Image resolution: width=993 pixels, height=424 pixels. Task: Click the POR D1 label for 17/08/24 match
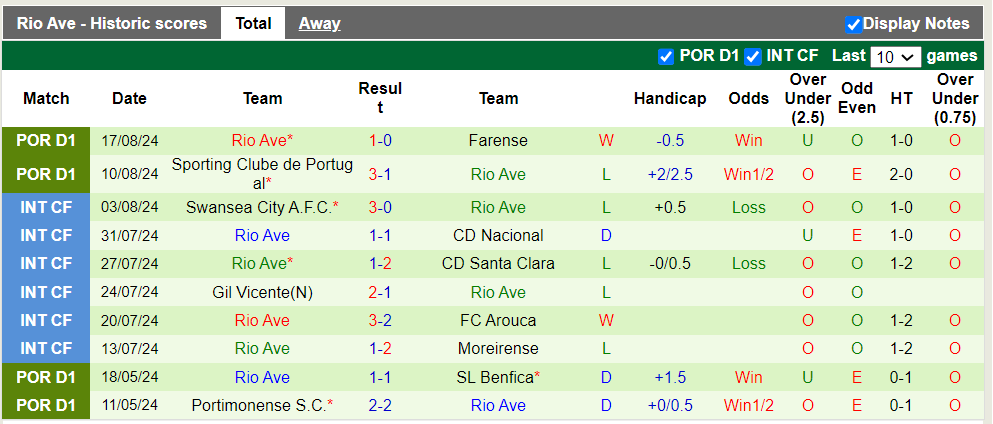click(x=46, y=141)
